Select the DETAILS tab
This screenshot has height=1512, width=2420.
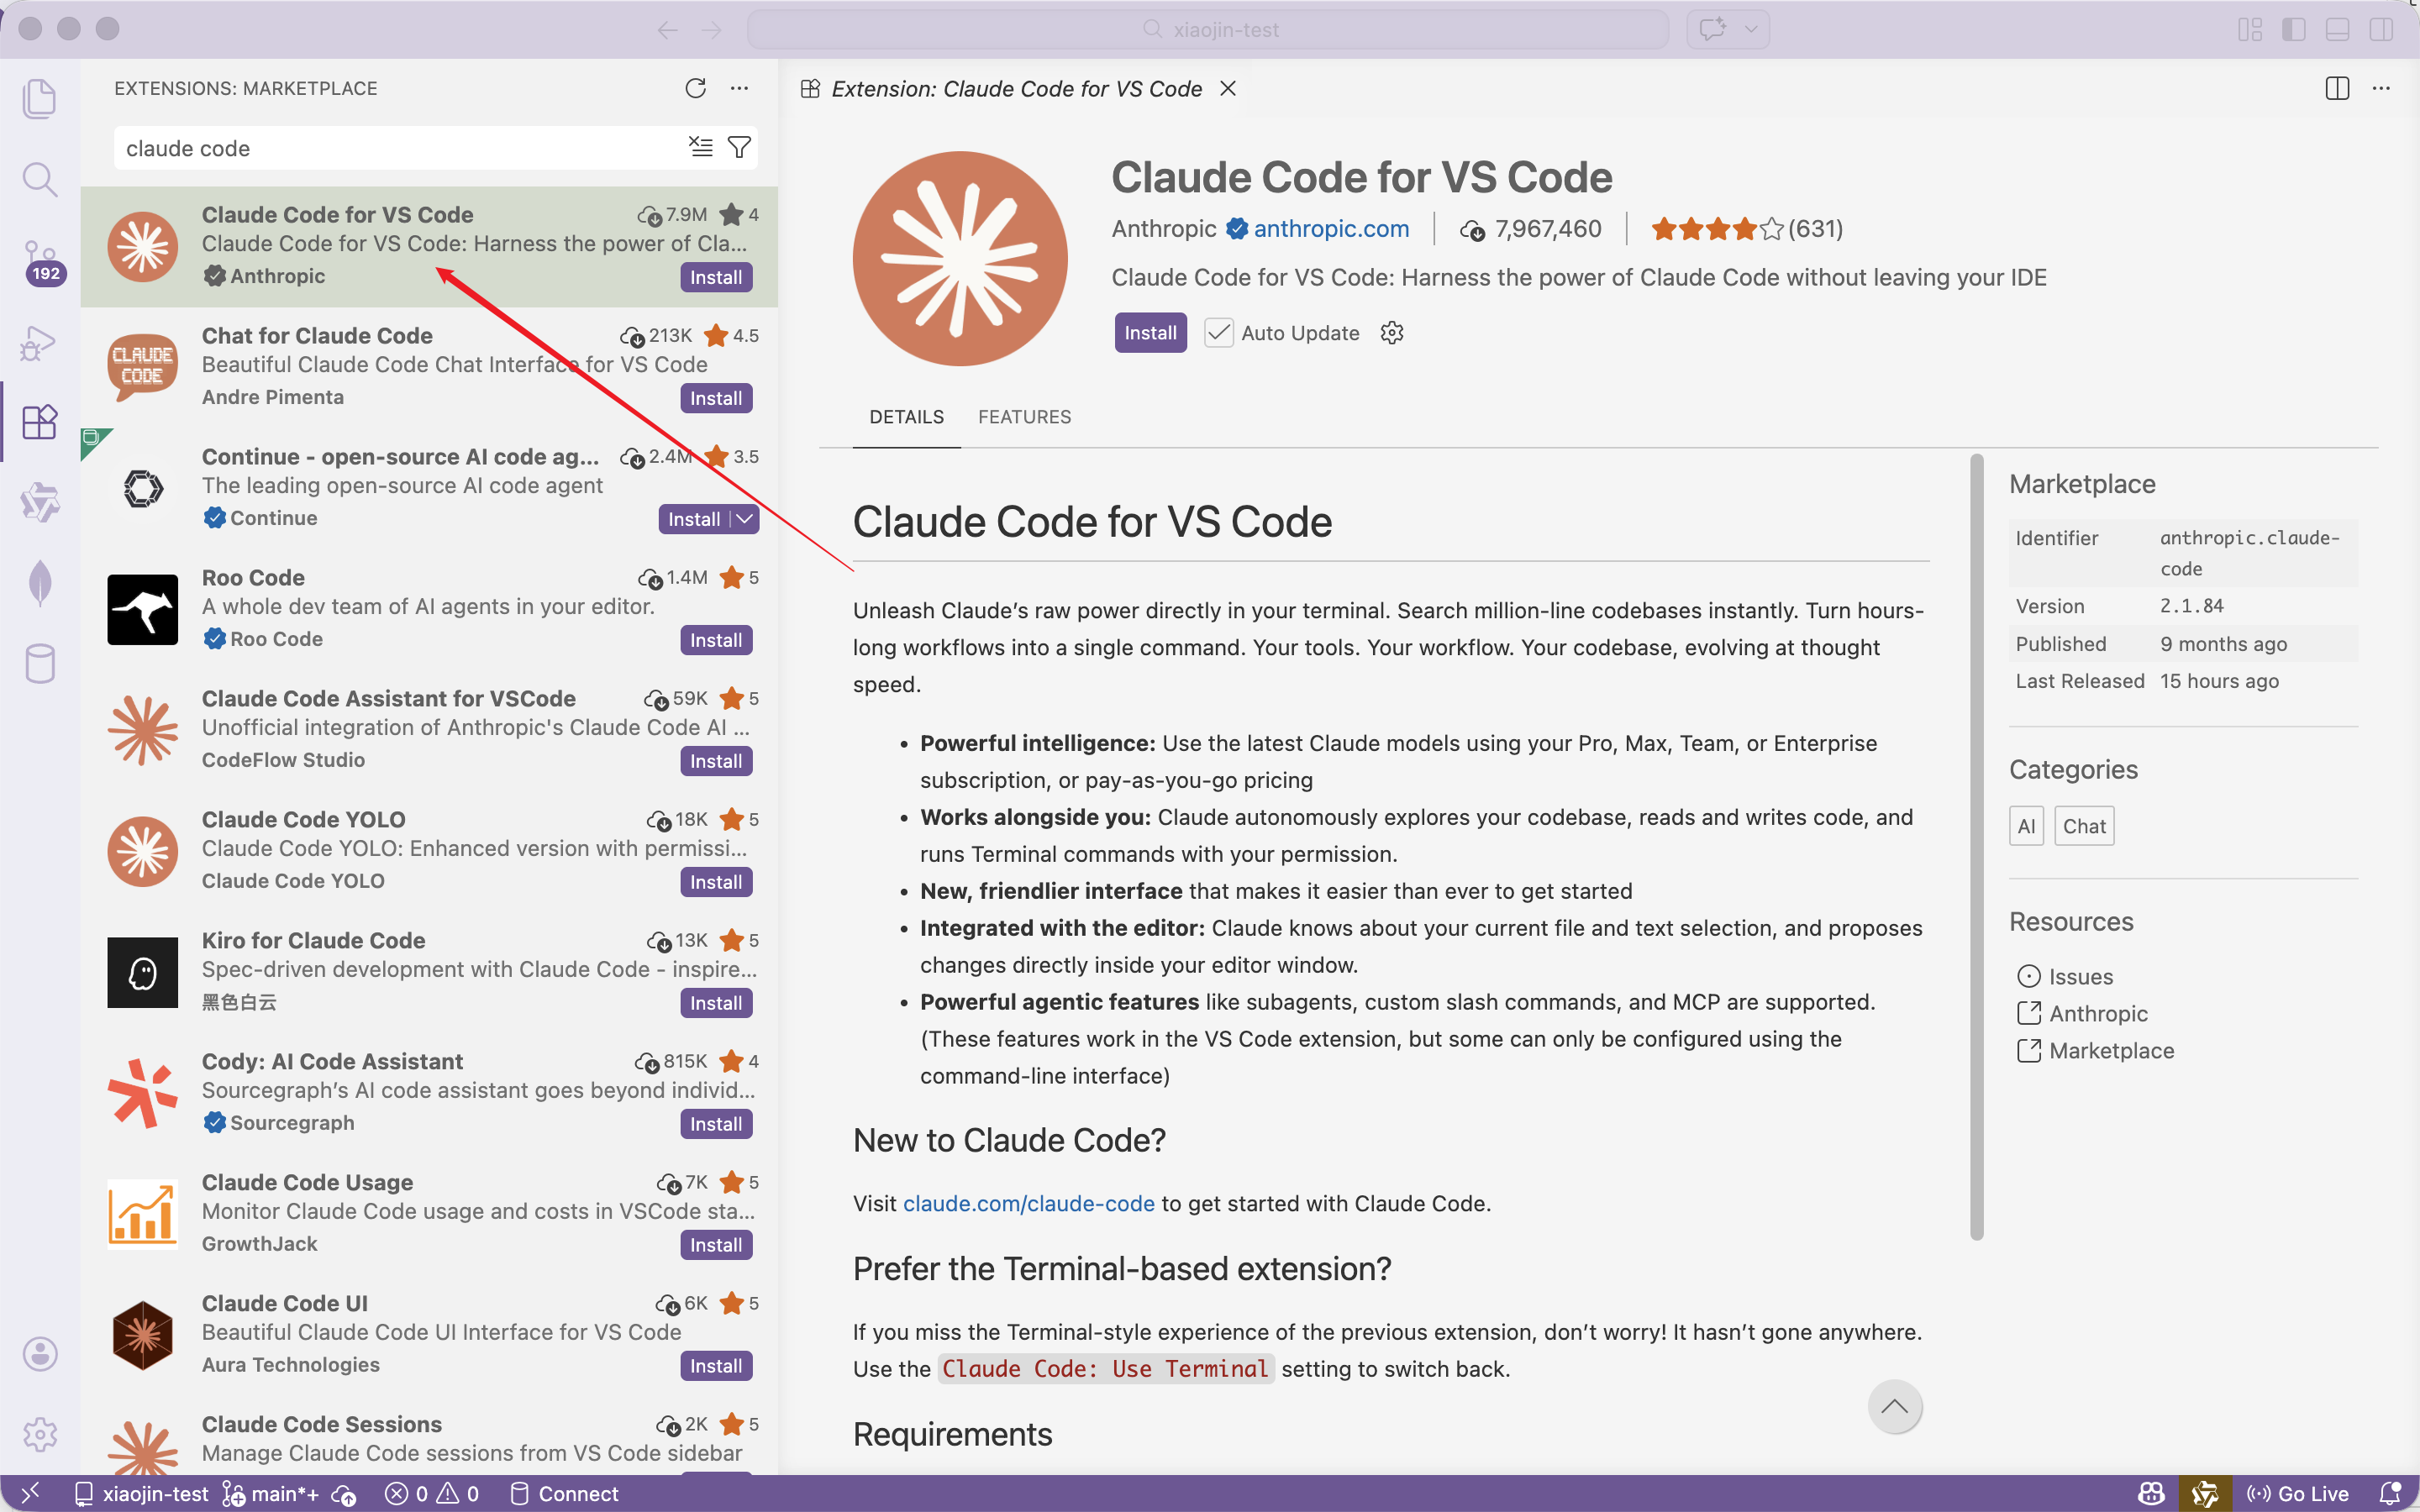pyautogui.click(x=906, y=417)
